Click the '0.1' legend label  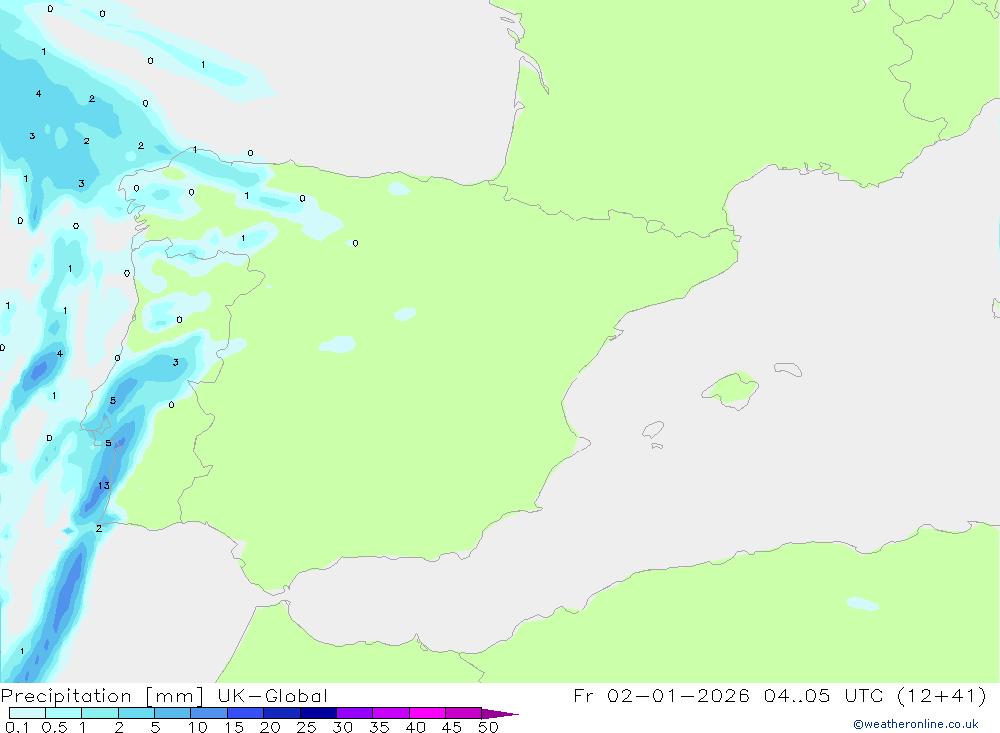(17, 727)
